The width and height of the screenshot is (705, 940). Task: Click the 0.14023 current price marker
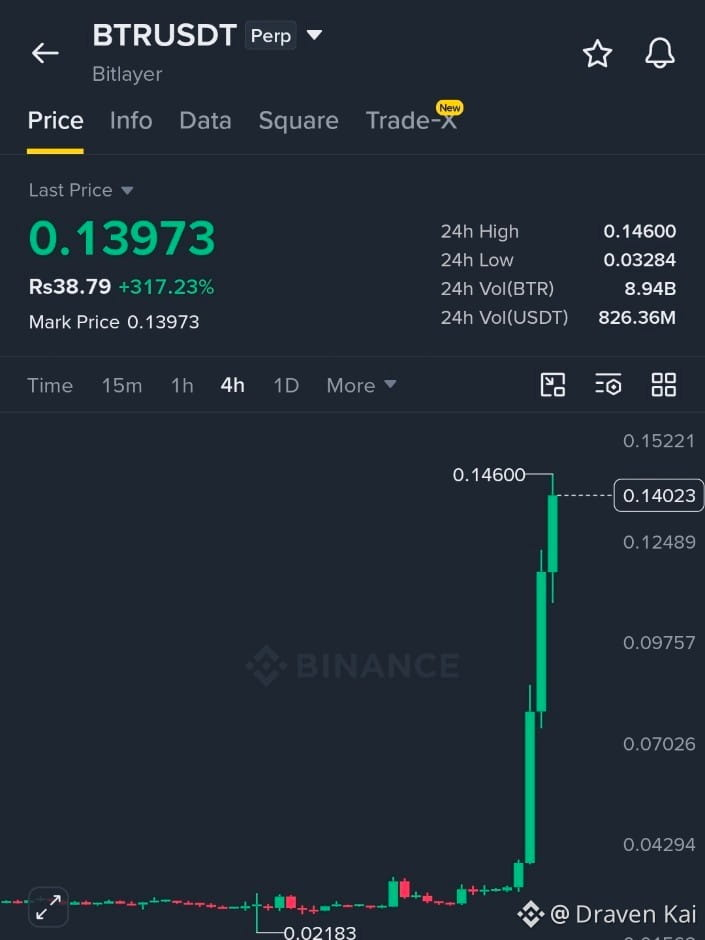click(x=659, y=495)
